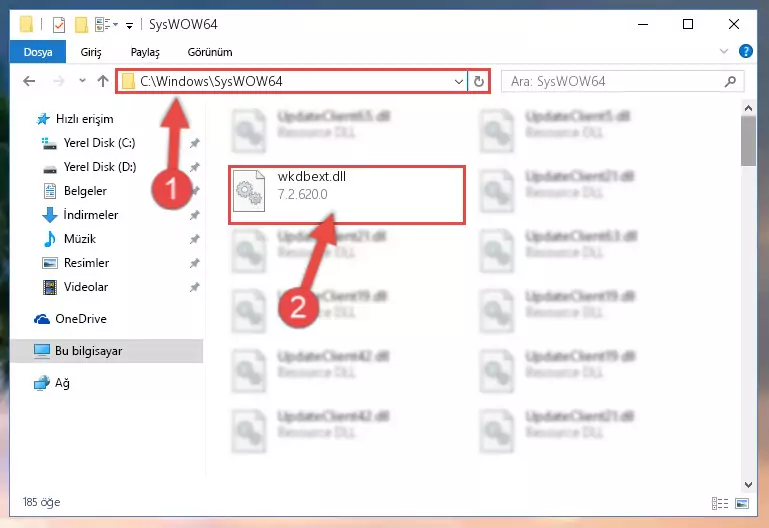The image size is (769, 528).
Task: Switch to the Görünüm ribbon tab
Action: tap(210, 52)
